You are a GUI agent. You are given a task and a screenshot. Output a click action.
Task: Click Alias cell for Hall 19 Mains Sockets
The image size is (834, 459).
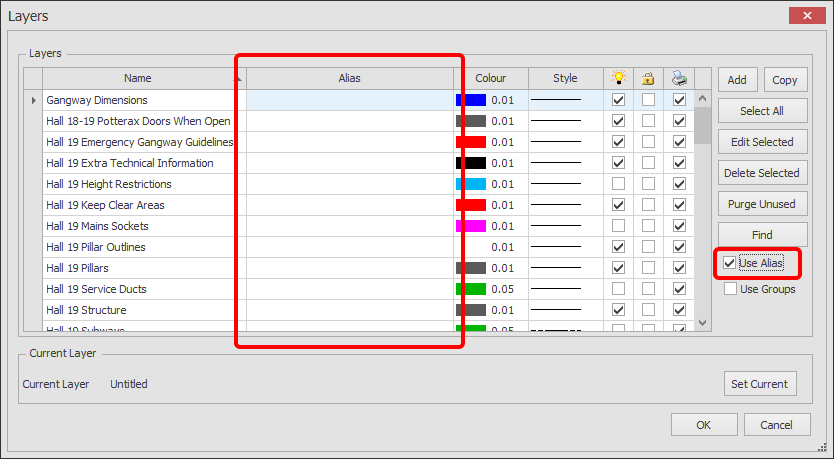[349, 226]
